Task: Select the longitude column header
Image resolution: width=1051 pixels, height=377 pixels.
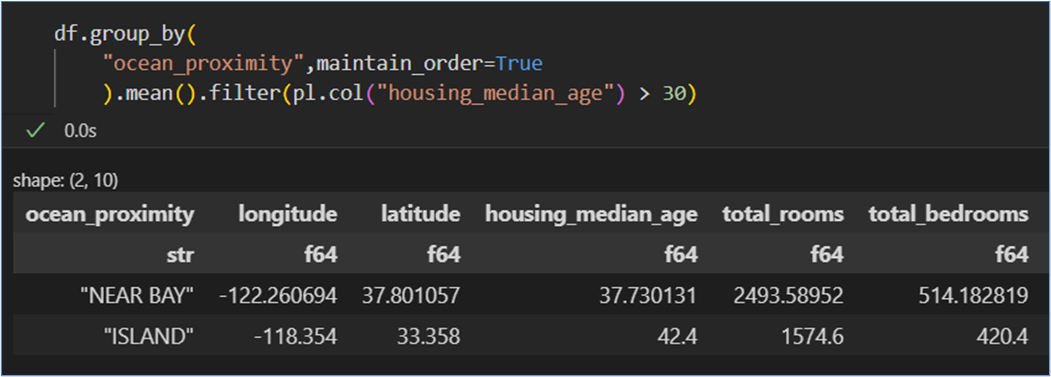Action: 288,214
